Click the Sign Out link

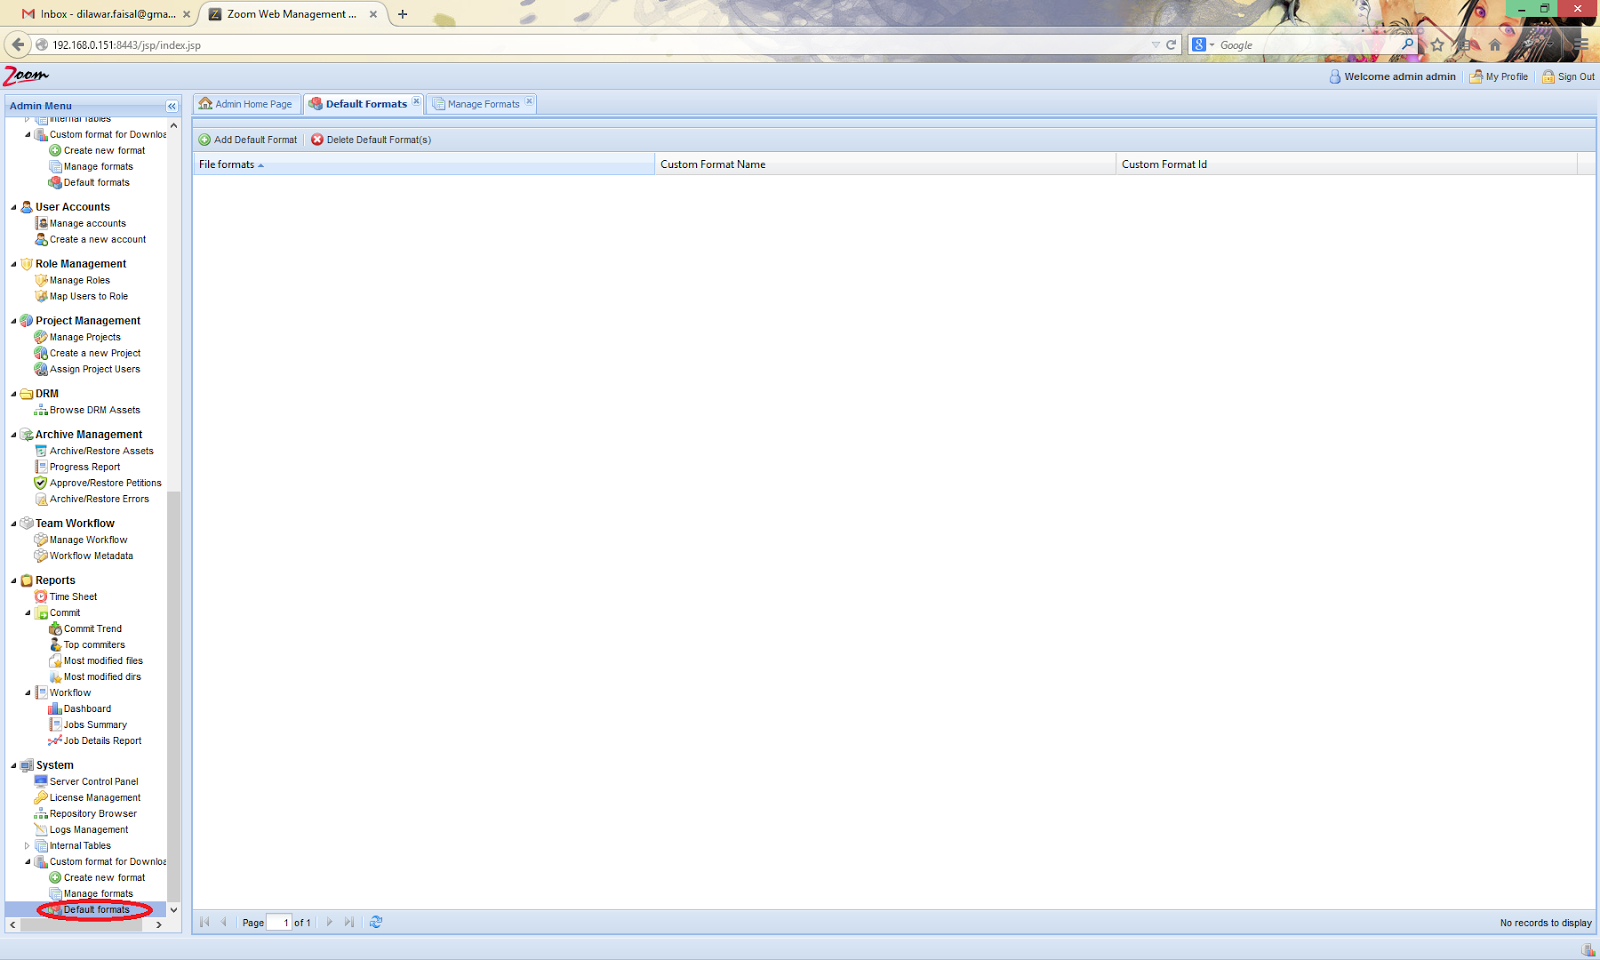[1568, 77]
